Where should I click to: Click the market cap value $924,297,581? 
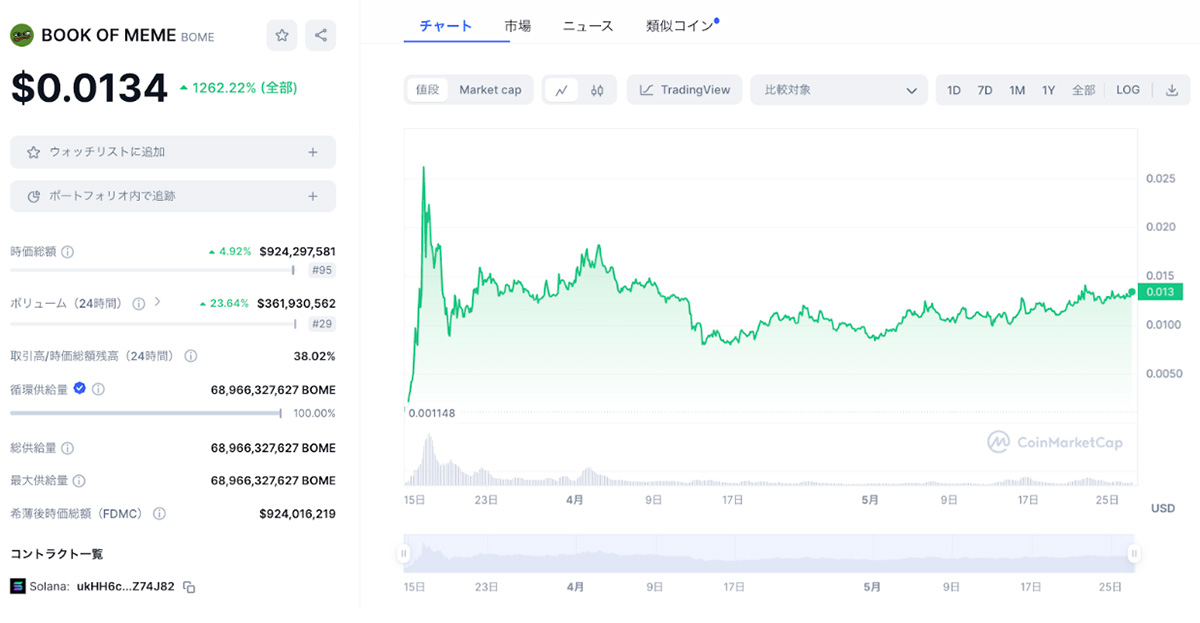[x=298, y=252]
